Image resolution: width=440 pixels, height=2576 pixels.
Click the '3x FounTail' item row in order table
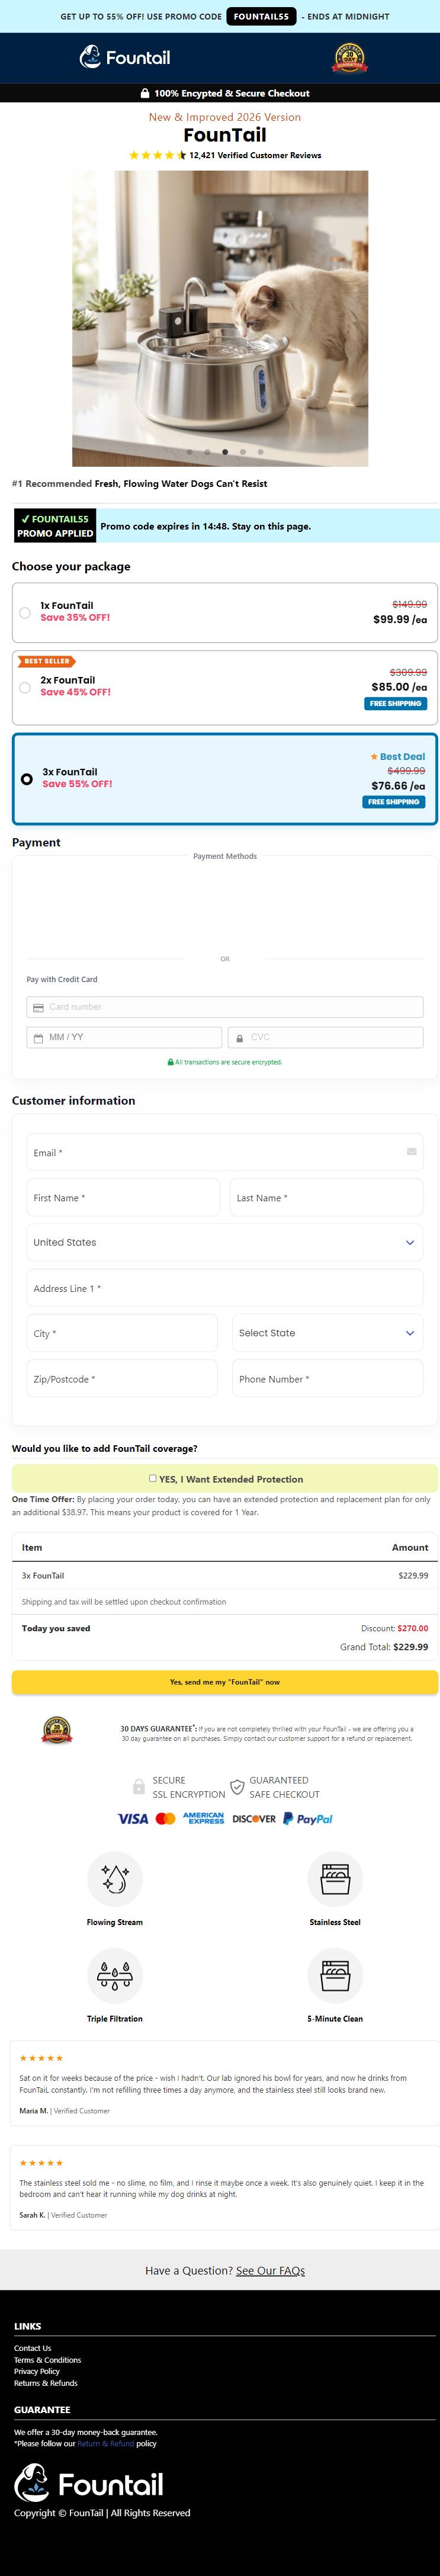225,1575
